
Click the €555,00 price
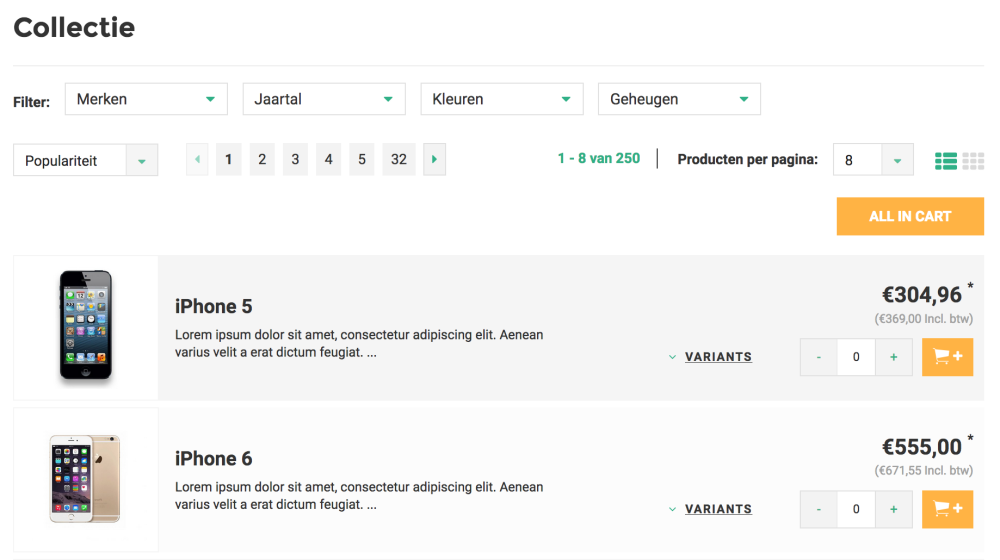pyautogui.click(x=922, y=447)
